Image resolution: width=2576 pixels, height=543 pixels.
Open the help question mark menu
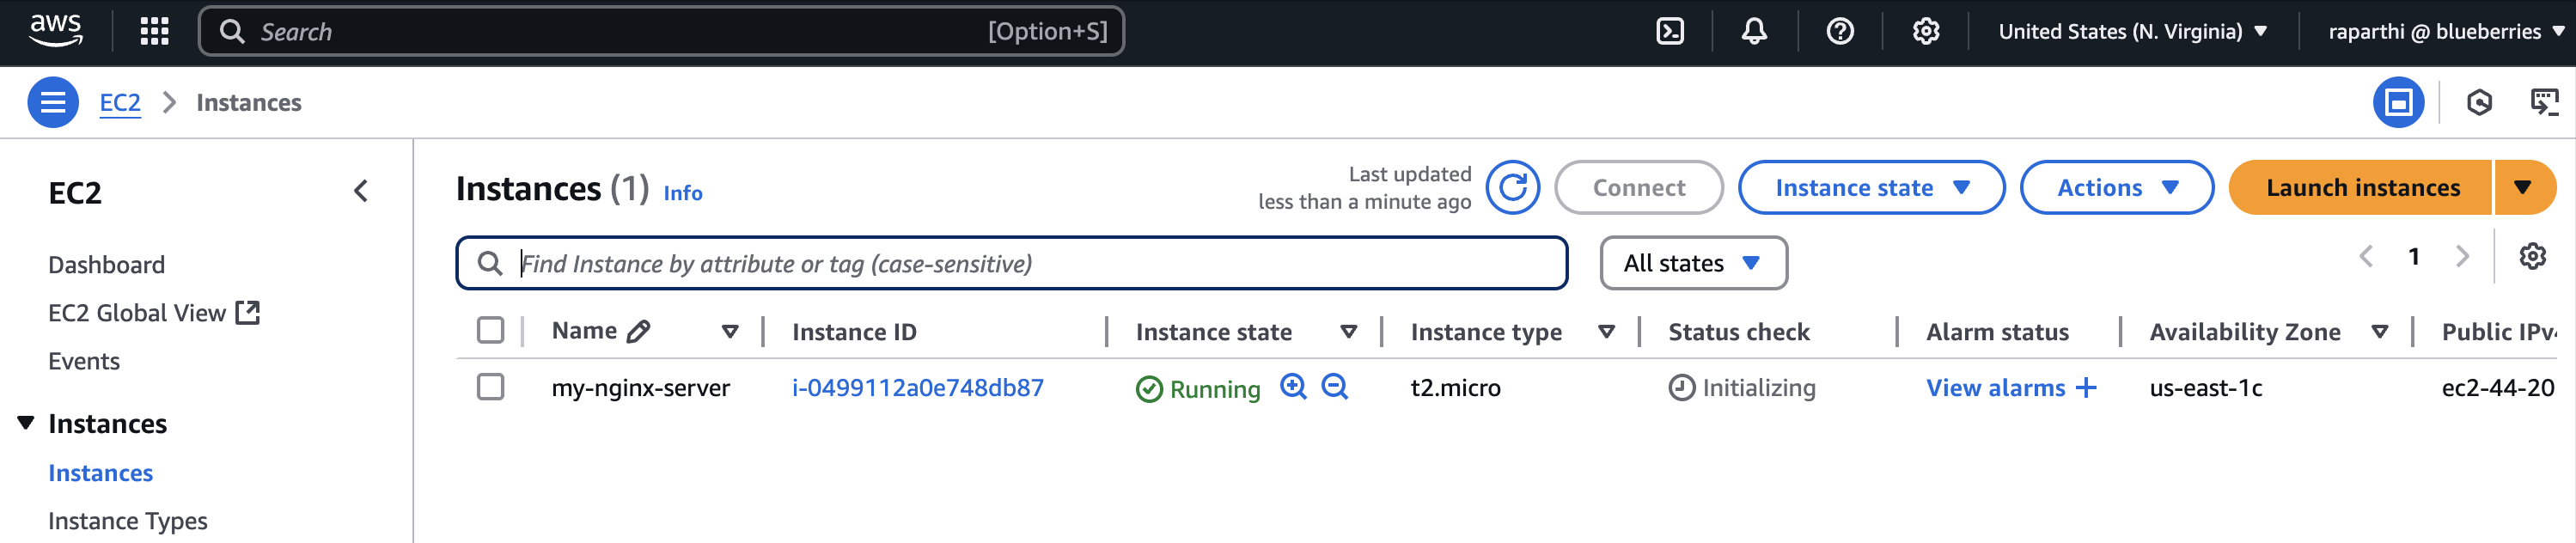pyautogui.click(x=1840, y=31)
